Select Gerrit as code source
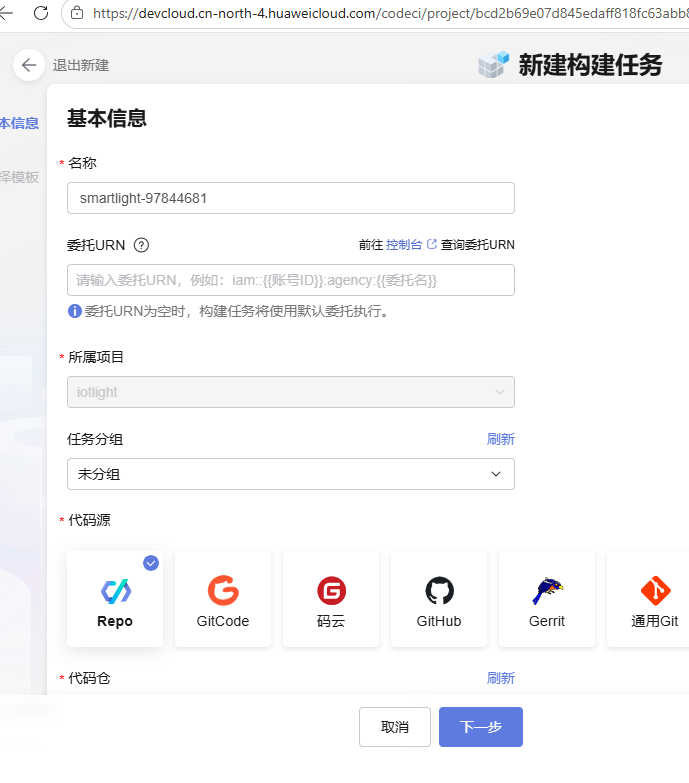Image resolution: width=689 pixels, height=783 pixels. pos(547,599)
